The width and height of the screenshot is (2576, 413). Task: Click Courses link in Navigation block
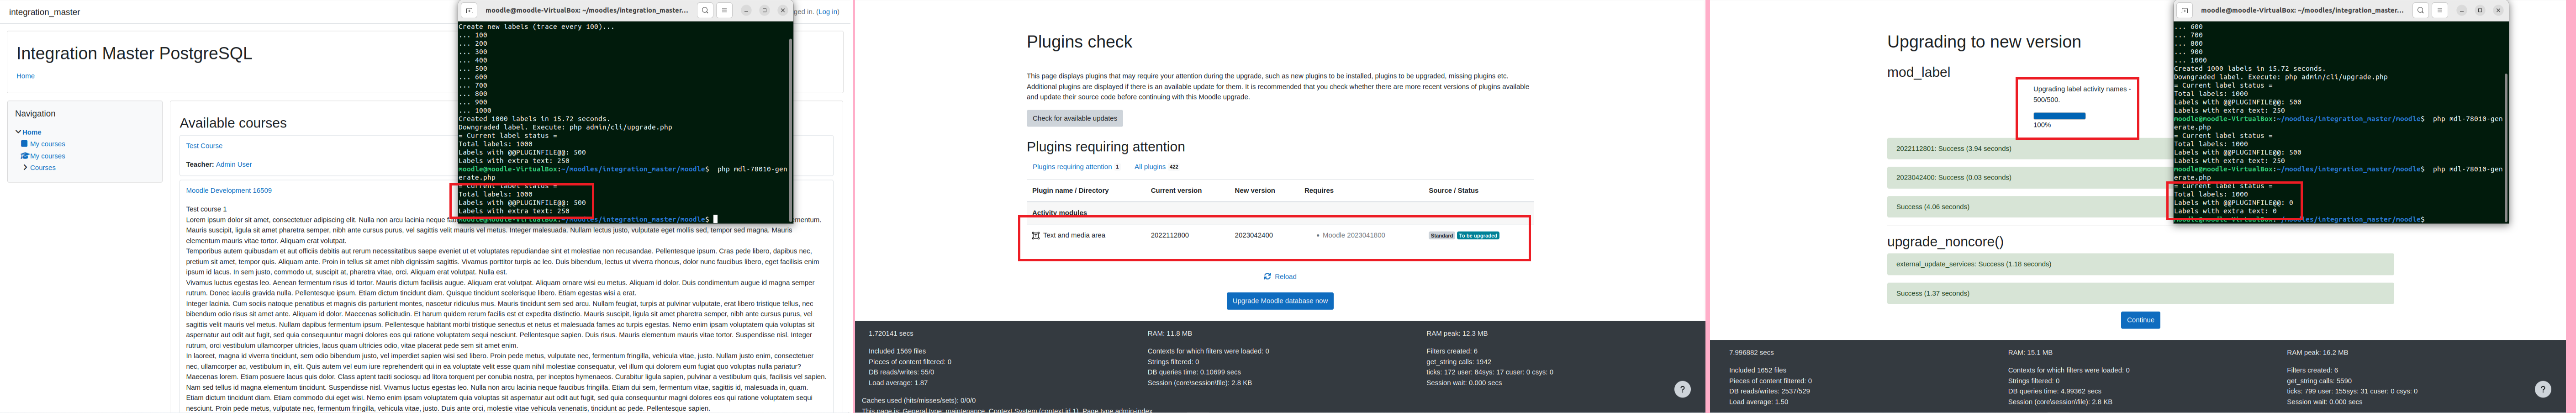(43, 168)
